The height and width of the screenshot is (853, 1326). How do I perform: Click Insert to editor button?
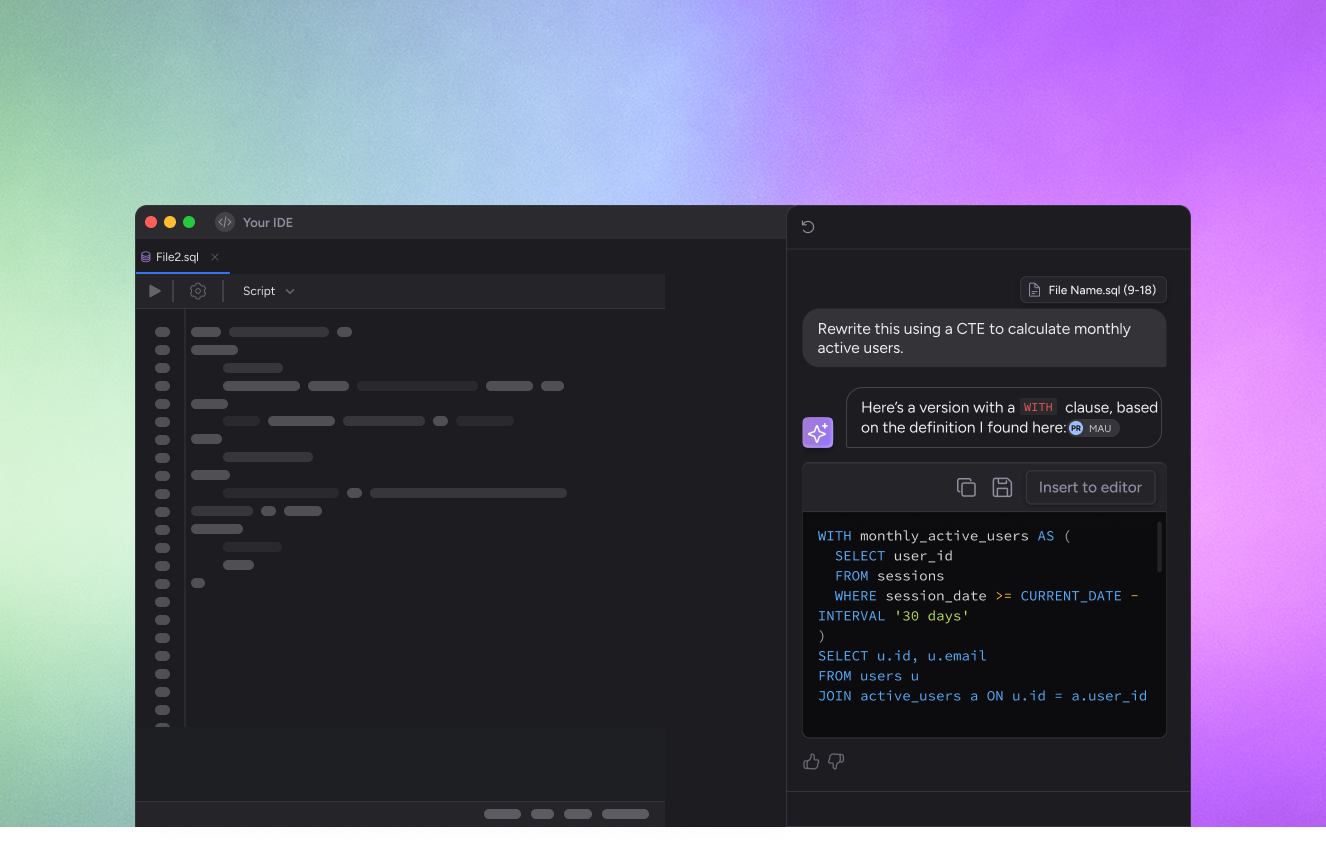[1090, 487]
